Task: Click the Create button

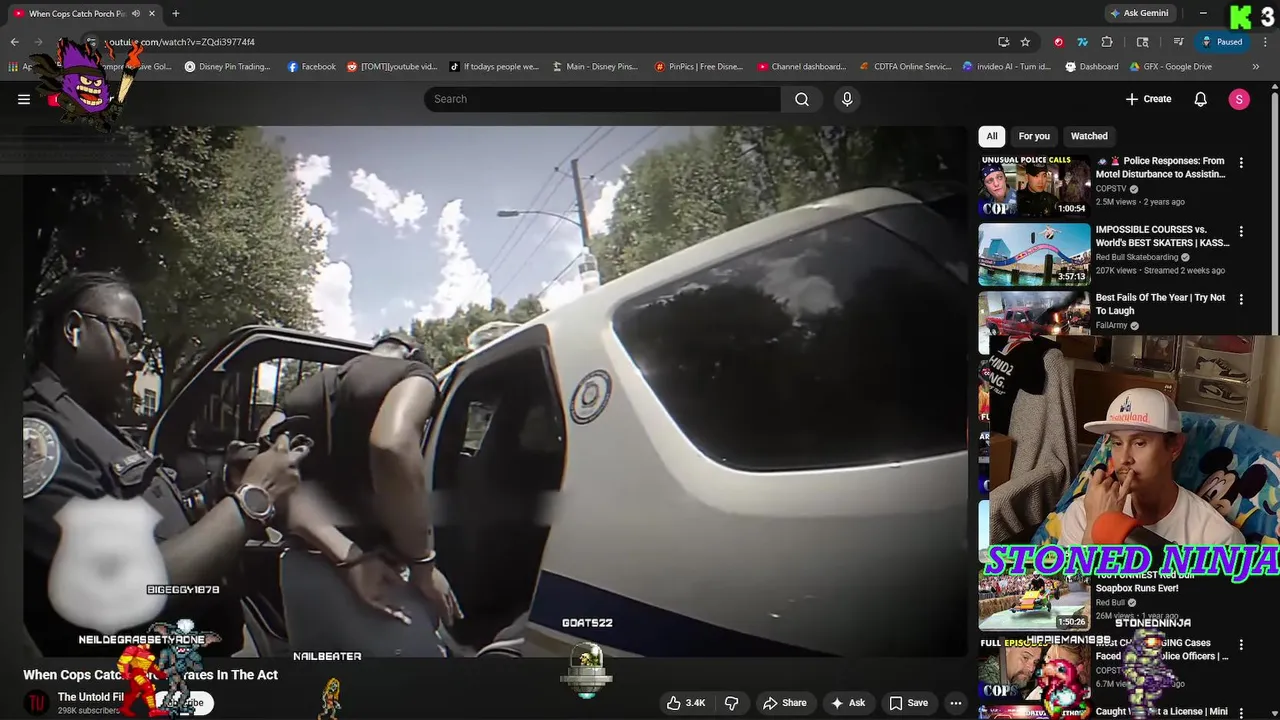Action: click(1148, 99)
